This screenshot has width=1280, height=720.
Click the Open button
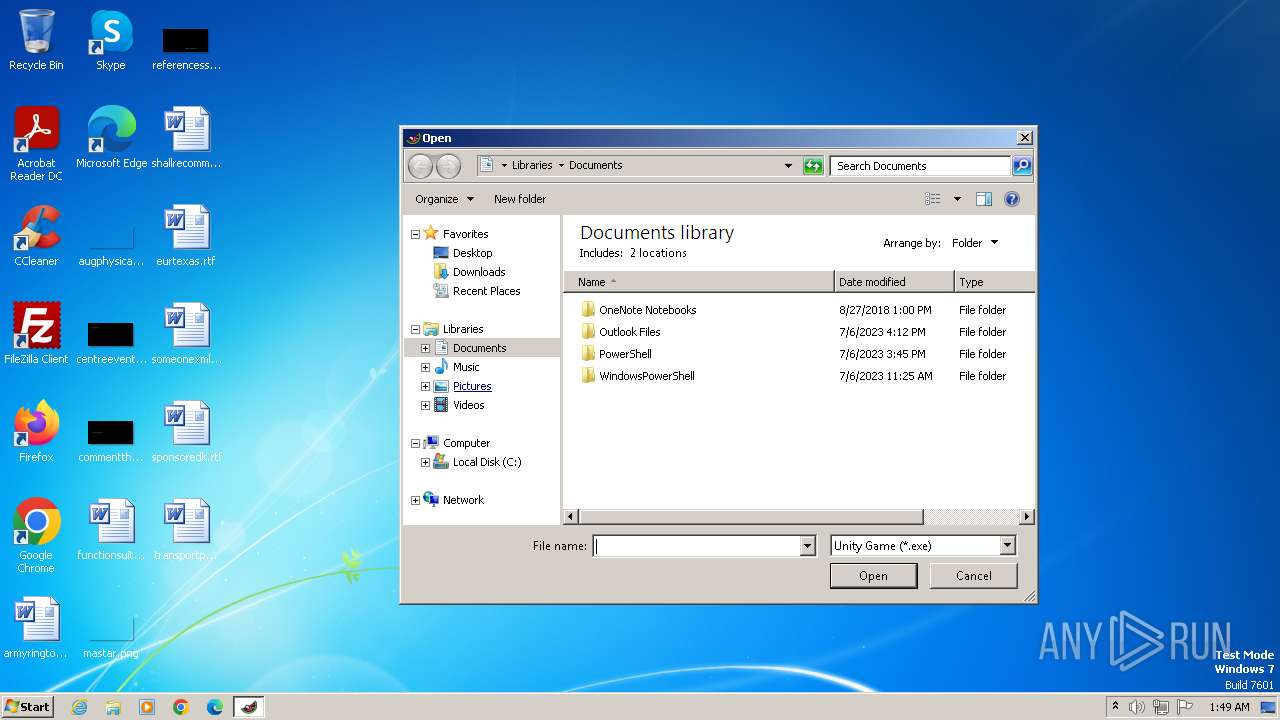point(873,576)
